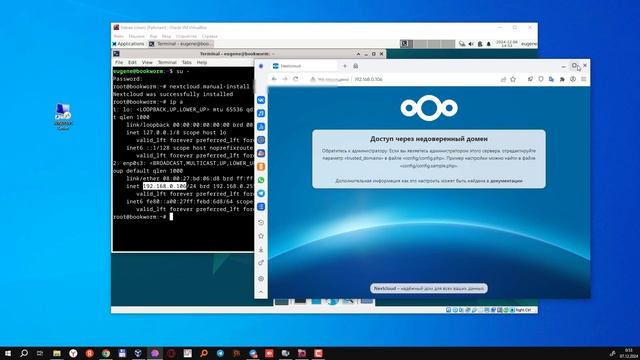Viewport: 640px width, 360px height.
Task: Open Telegram from the taskbar
Action: (x=220, y=353)
